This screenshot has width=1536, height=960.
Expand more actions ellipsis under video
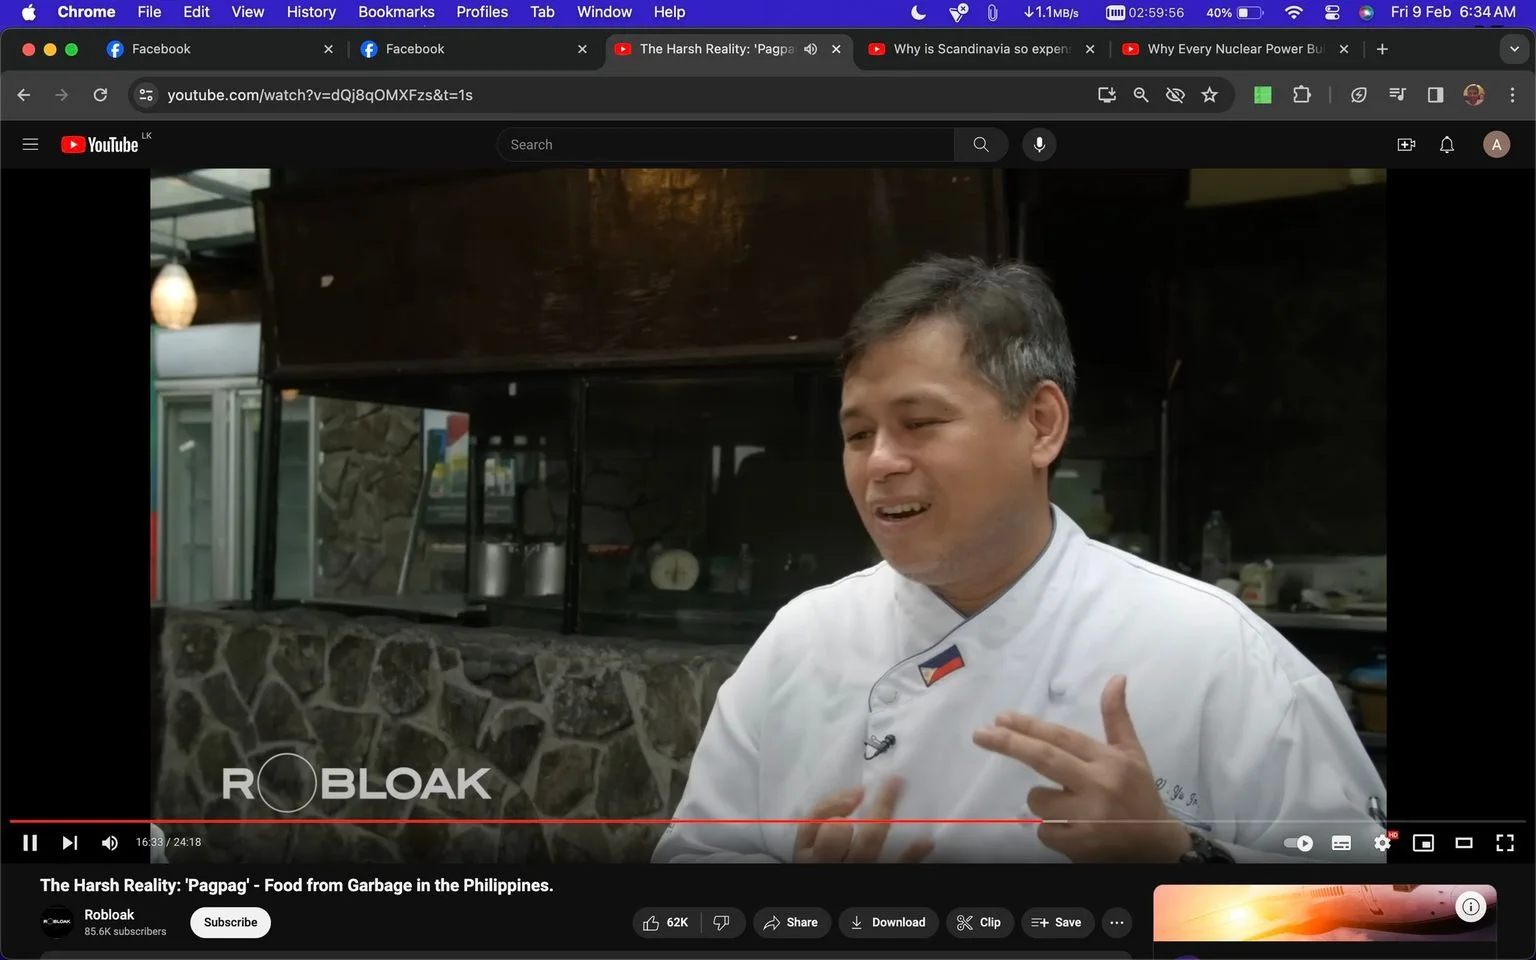(1117, 922)
